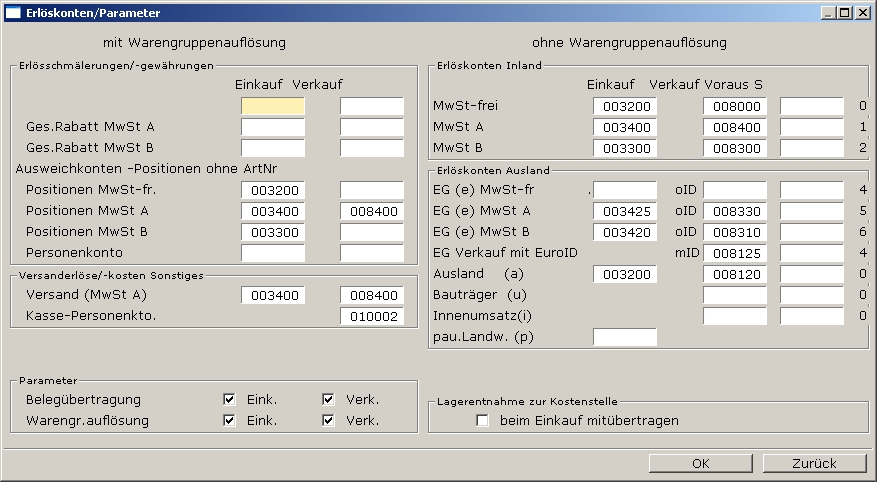Uncheck Warengr.auflösung Eink. checkbox
Image resolution: width=877 pixels, height=482 pixels.
[x=230, y=421]
